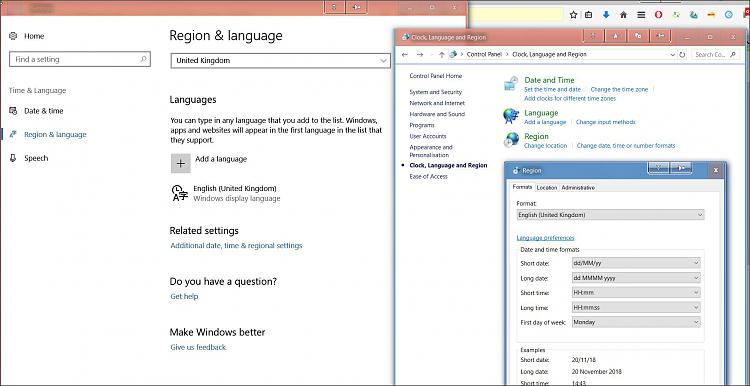Switch to the Formats tab in Region dialog

[x=522, y=187]
